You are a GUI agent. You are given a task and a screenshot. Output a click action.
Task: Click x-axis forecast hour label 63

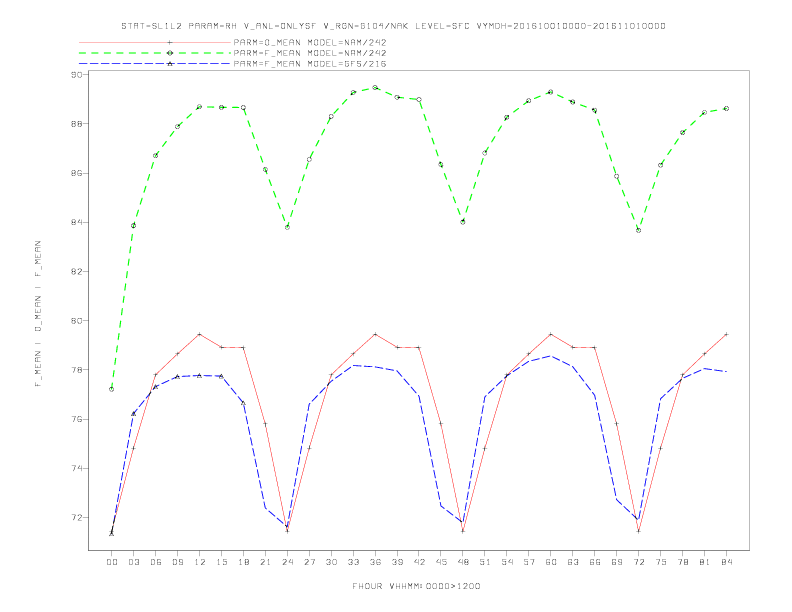pyautogui.click(x=573, y=562)
